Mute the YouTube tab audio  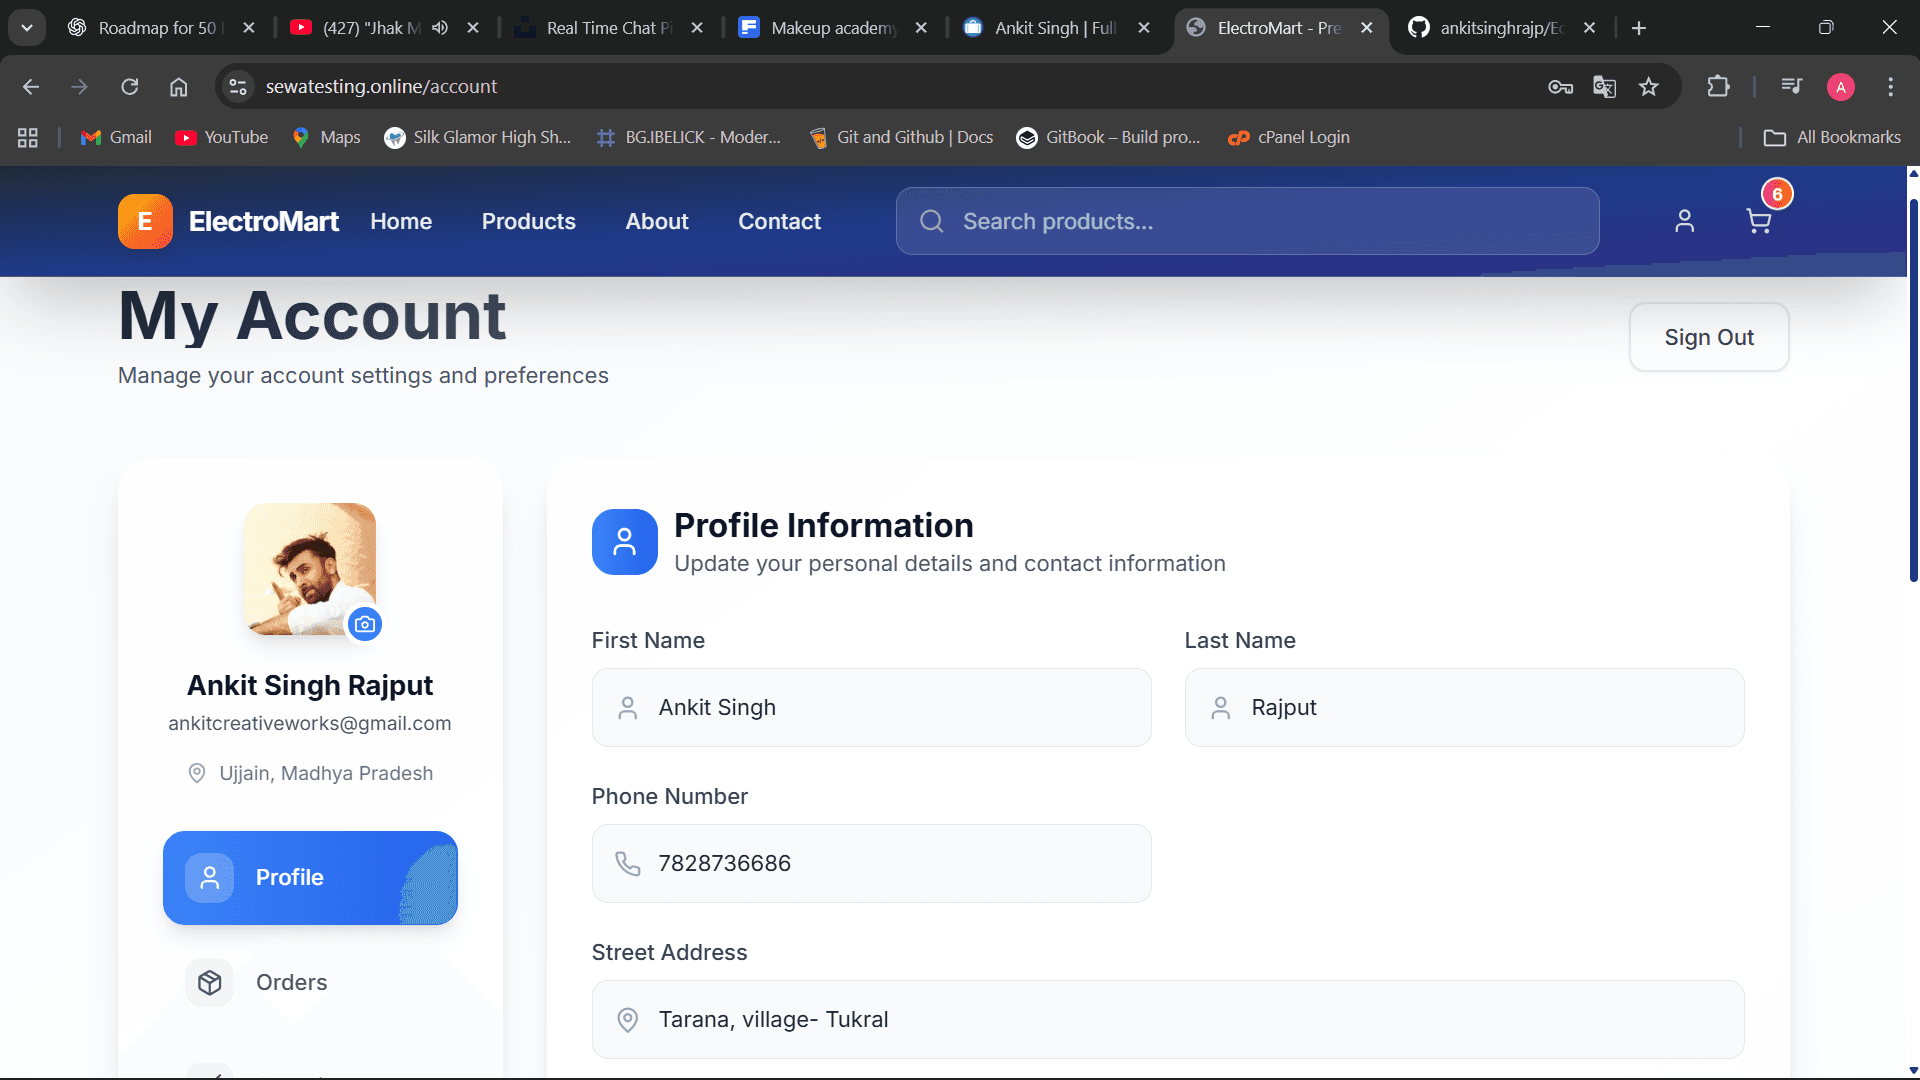[440, 28]
